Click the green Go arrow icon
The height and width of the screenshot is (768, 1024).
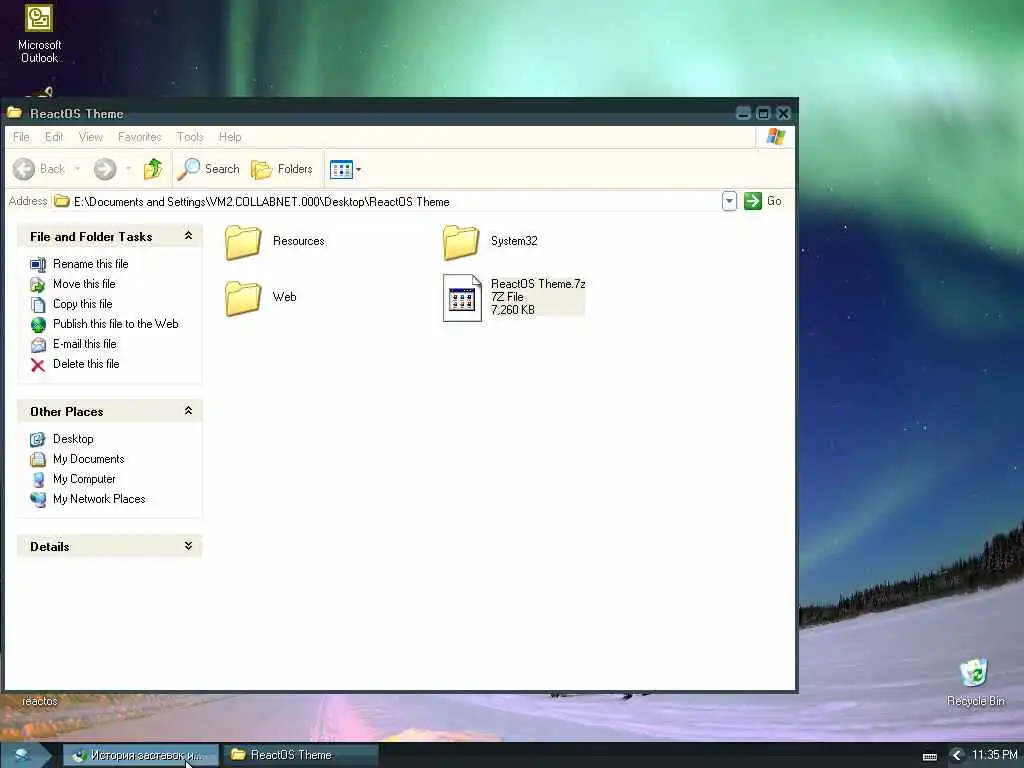[x=752, y=201]
